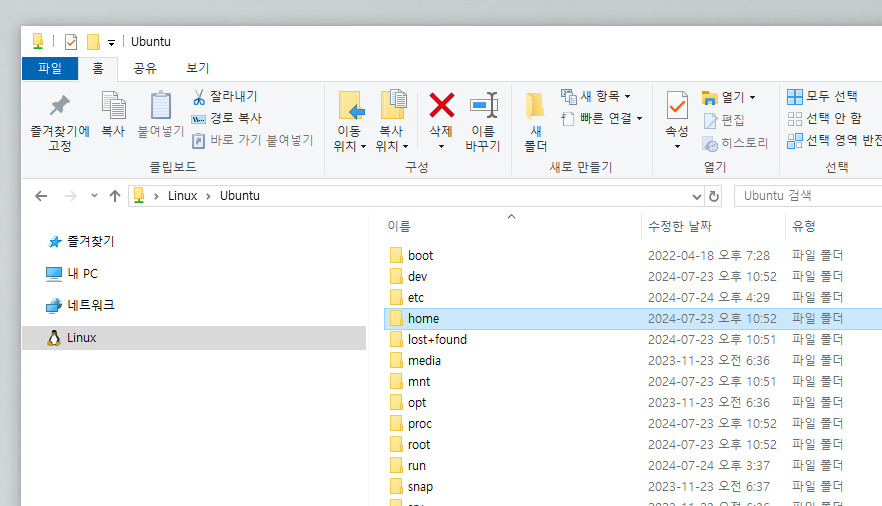Click the Back navigation arrow
The width and height of the screenshot is (882, 506).
[x=41, y=196]
